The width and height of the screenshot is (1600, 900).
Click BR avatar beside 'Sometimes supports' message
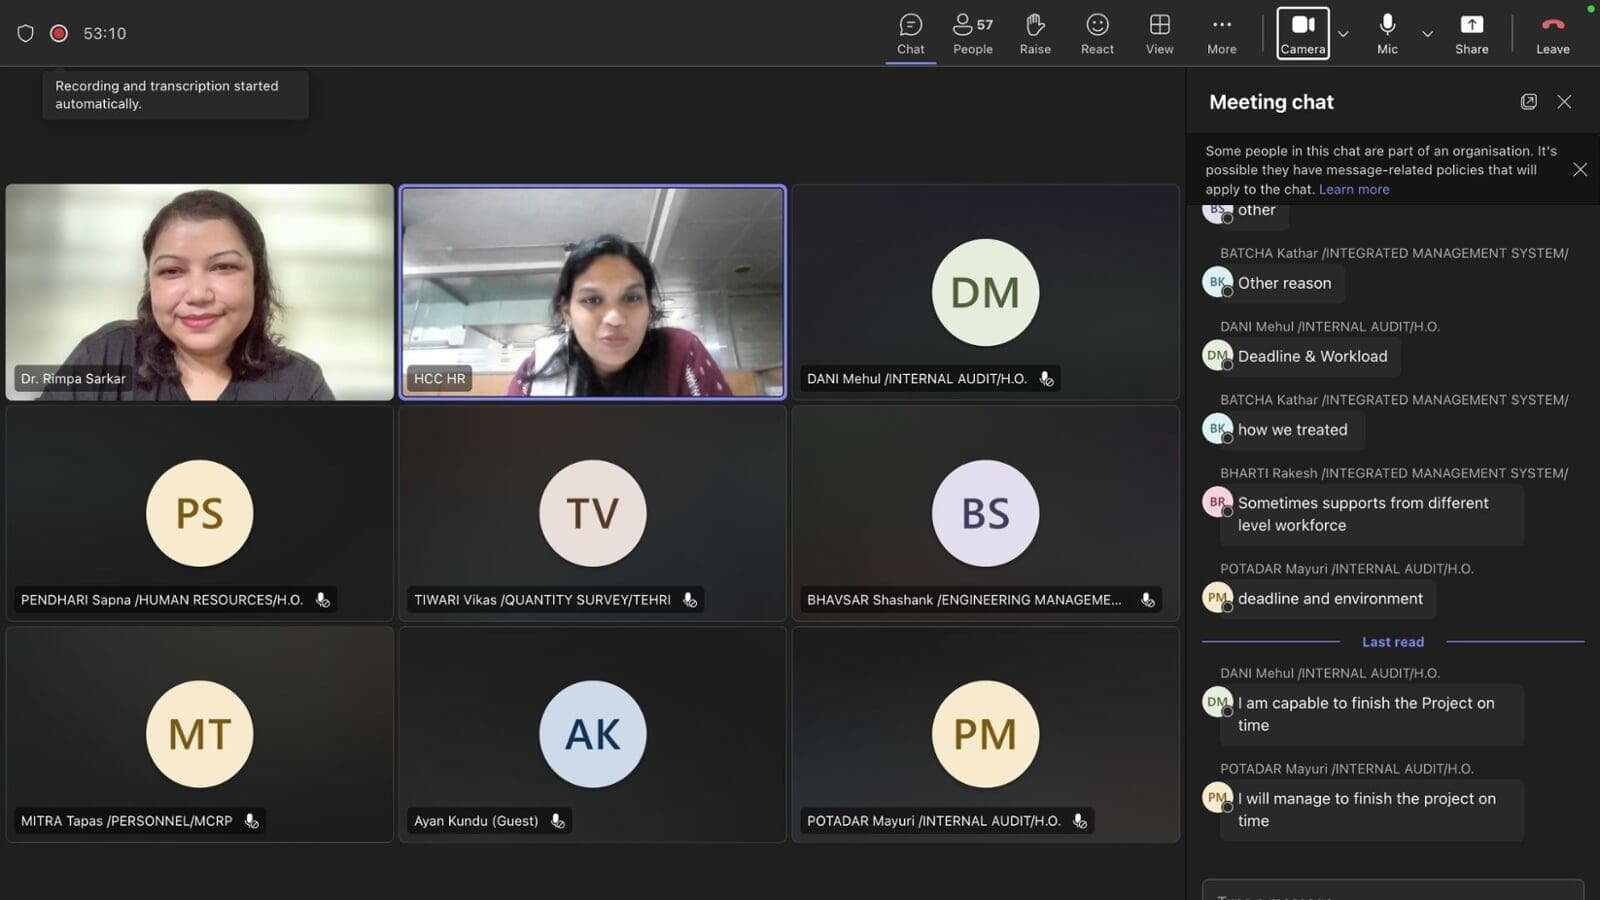(1217, 502)
